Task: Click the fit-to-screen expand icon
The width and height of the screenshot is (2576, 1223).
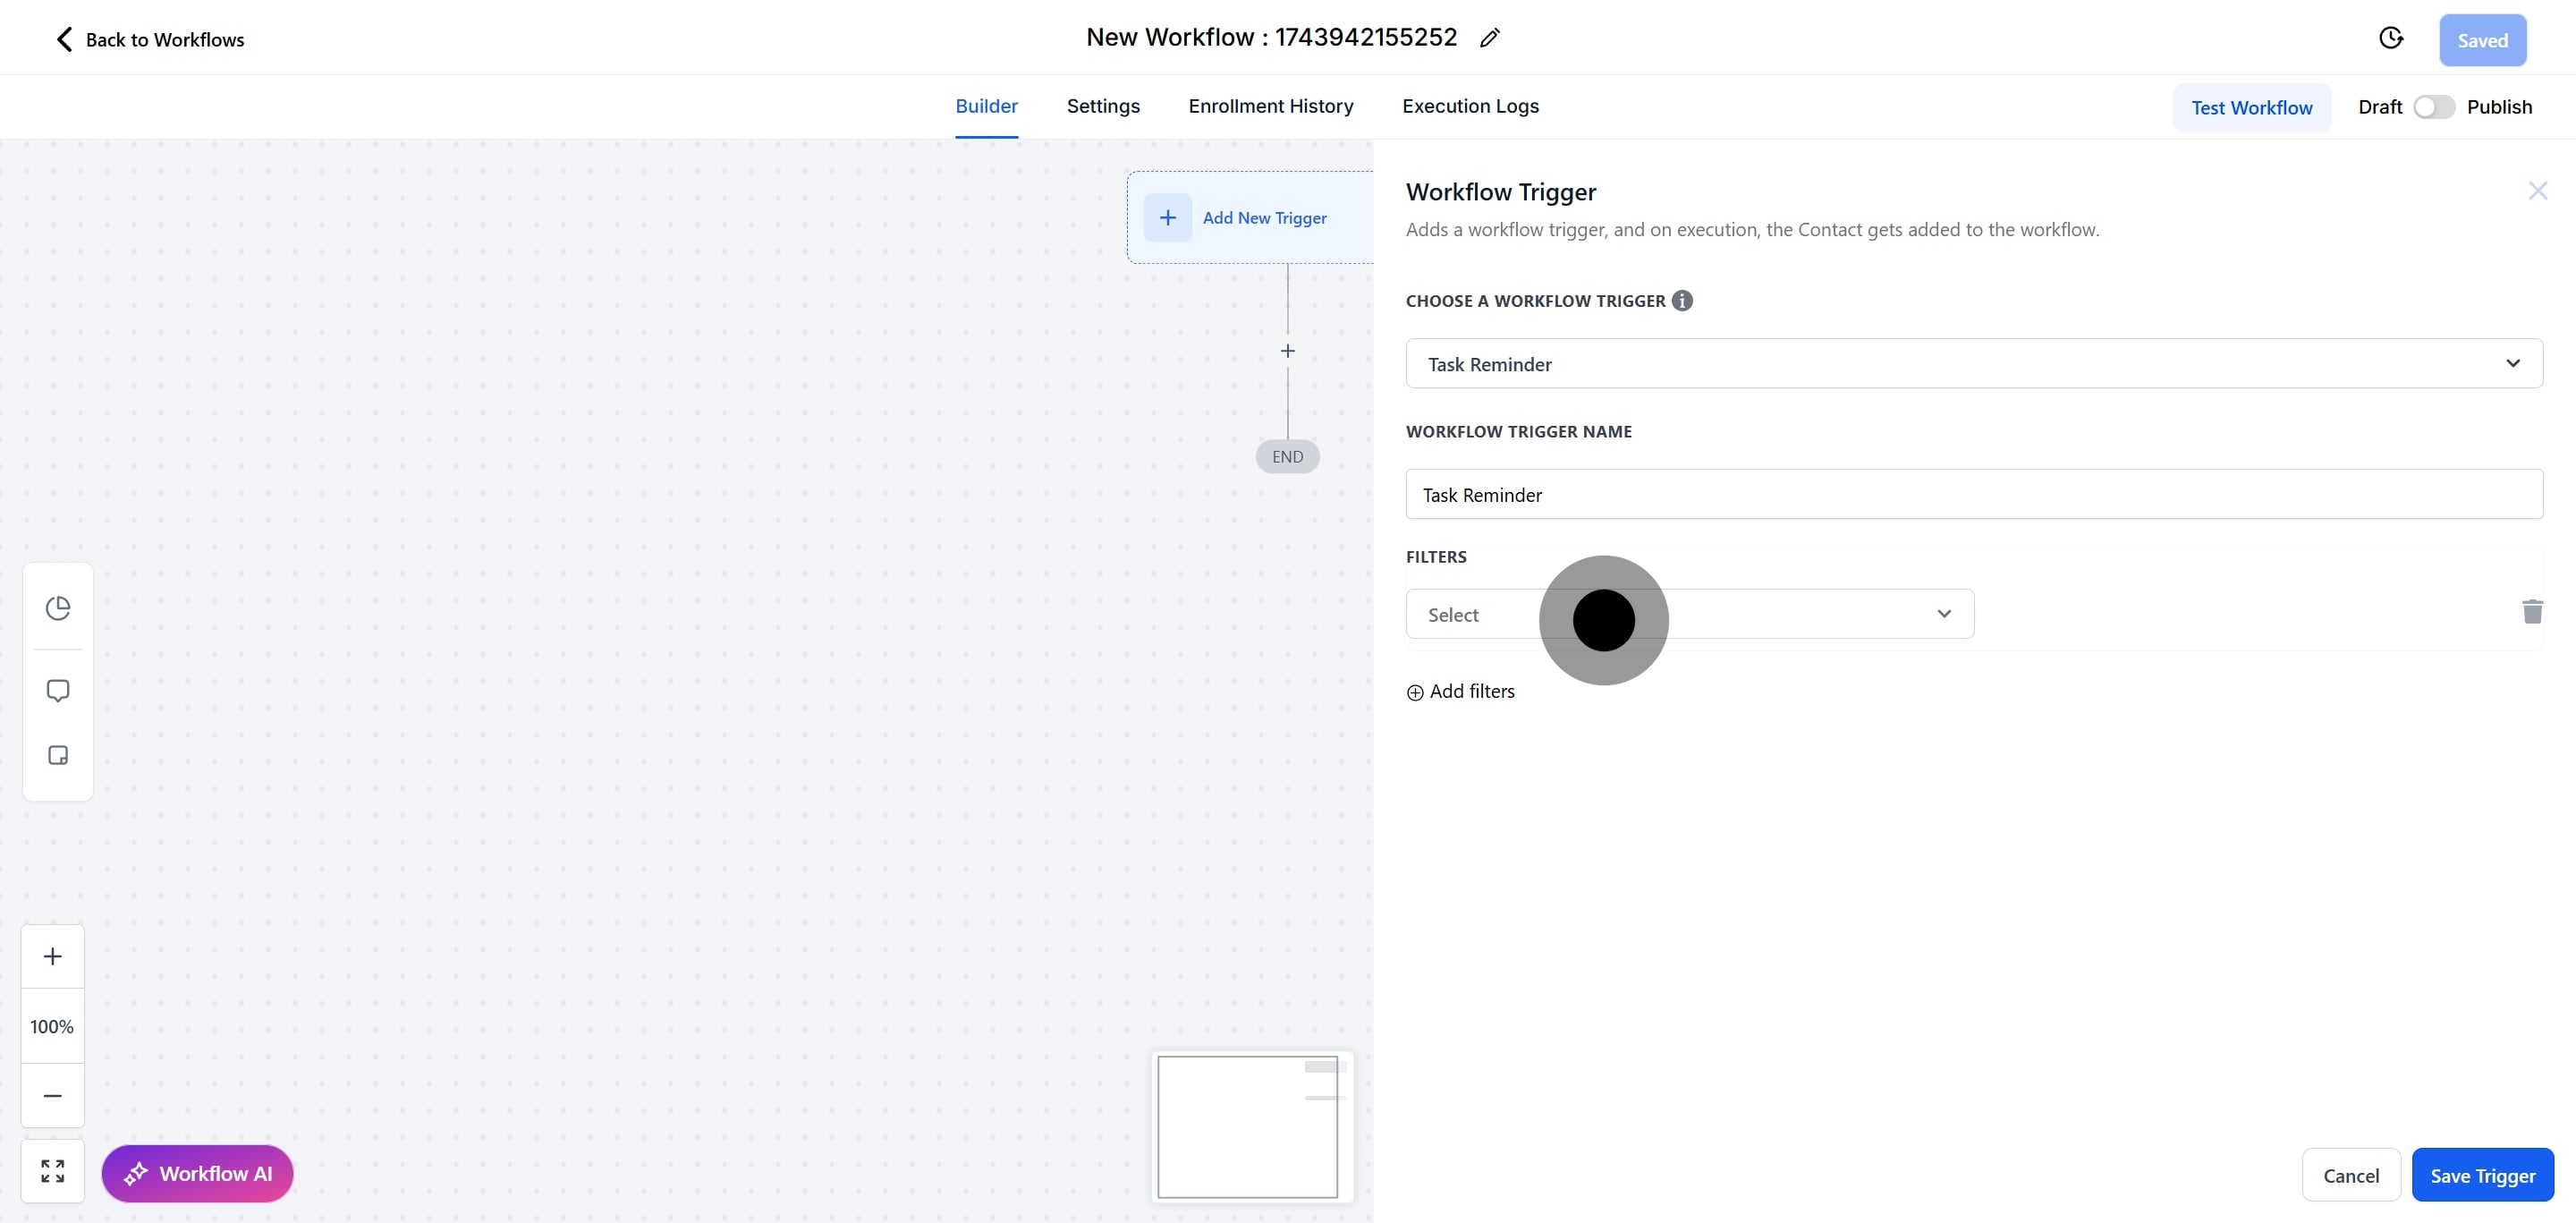Action: click(x=53, y=1171)
